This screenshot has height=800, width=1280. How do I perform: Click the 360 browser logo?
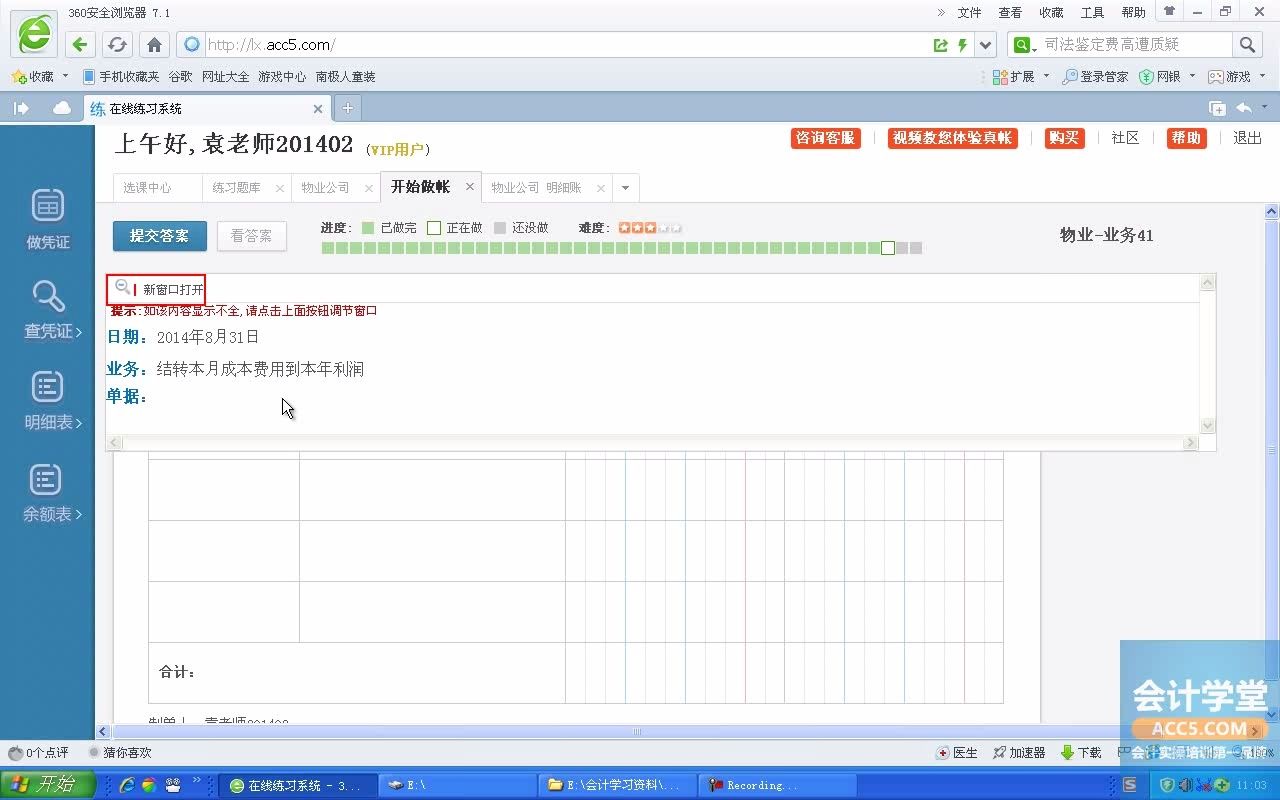(34, 34)
